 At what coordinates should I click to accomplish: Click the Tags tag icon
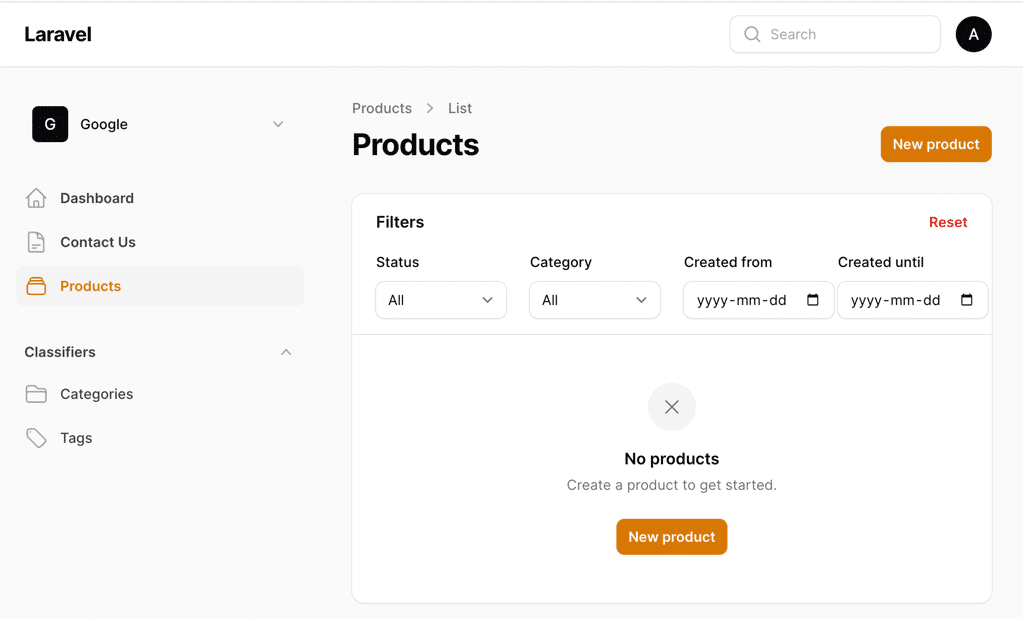point(36,437)
